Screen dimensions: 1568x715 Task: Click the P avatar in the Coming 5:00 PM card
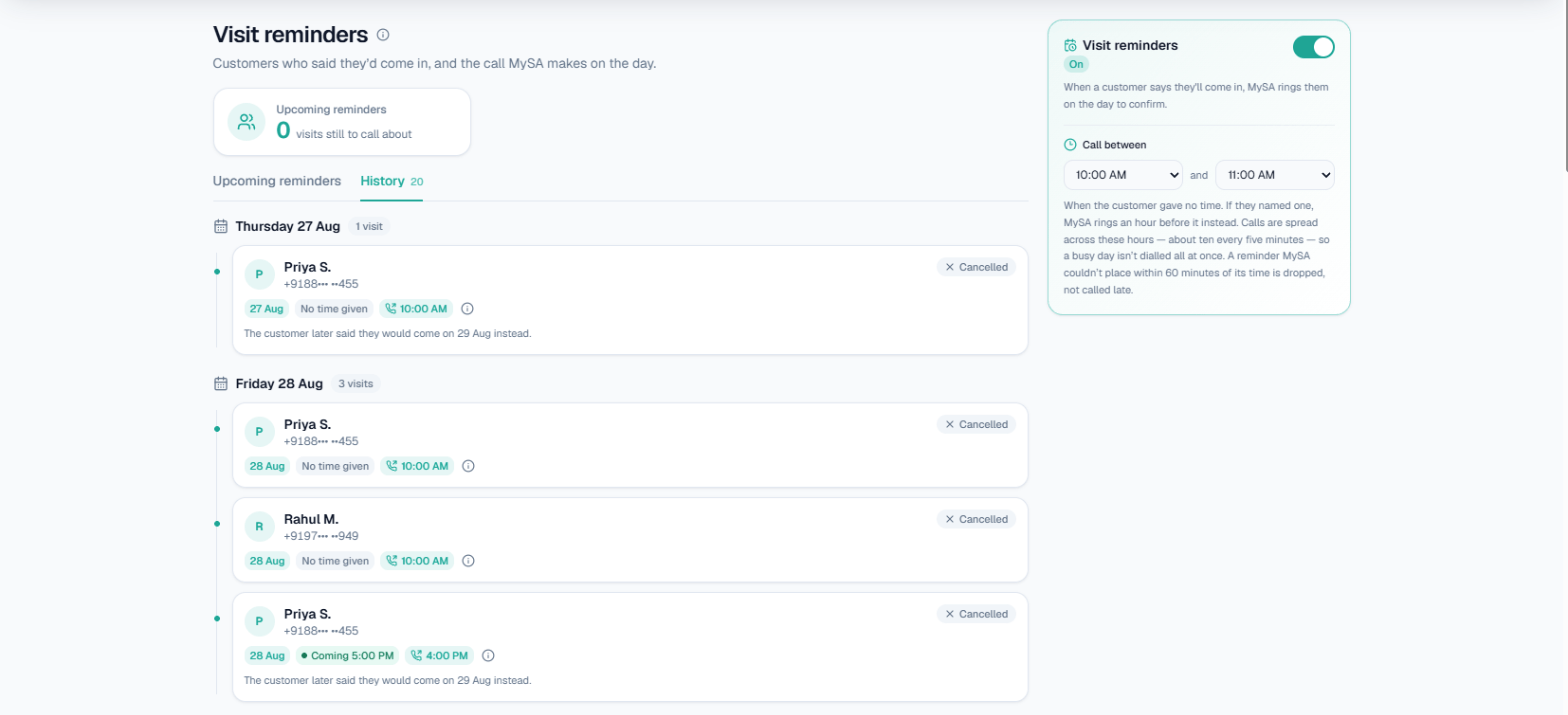pyautogui.click(x=259, y=621)
